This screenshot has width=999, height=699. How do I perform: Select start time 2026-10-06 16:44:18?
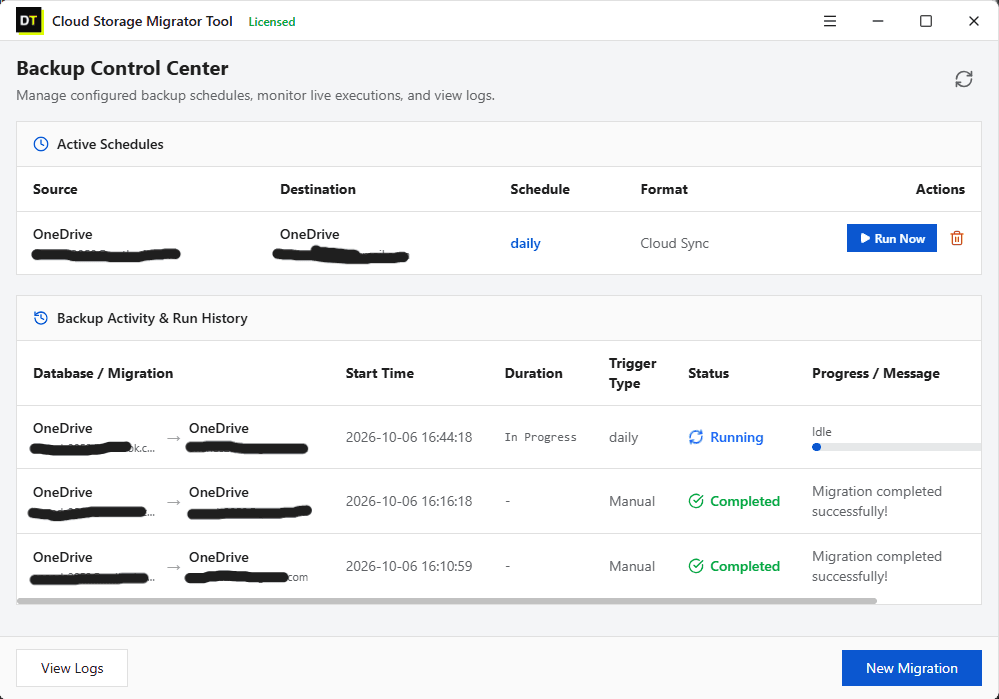point(408,437)
